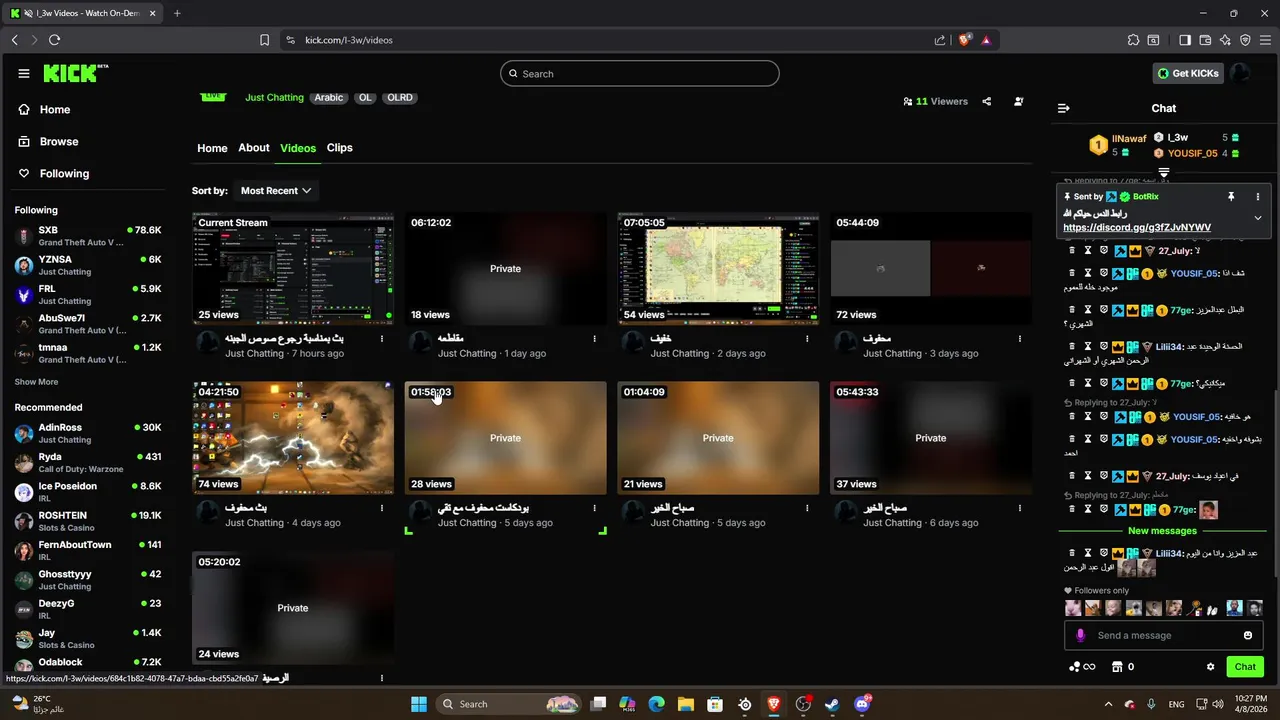Image resolution: width=1280 pixels, height=720 pixels.
Task: Click the Just Chatting category link at top
Action: click(274, 98)
